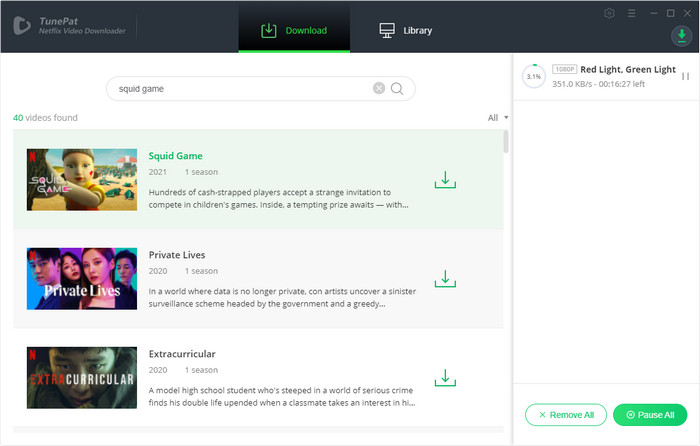Download Squid Game with its download icon
Image resolution: width=700 pixels, height=446 pixels.
click(445, 179)
